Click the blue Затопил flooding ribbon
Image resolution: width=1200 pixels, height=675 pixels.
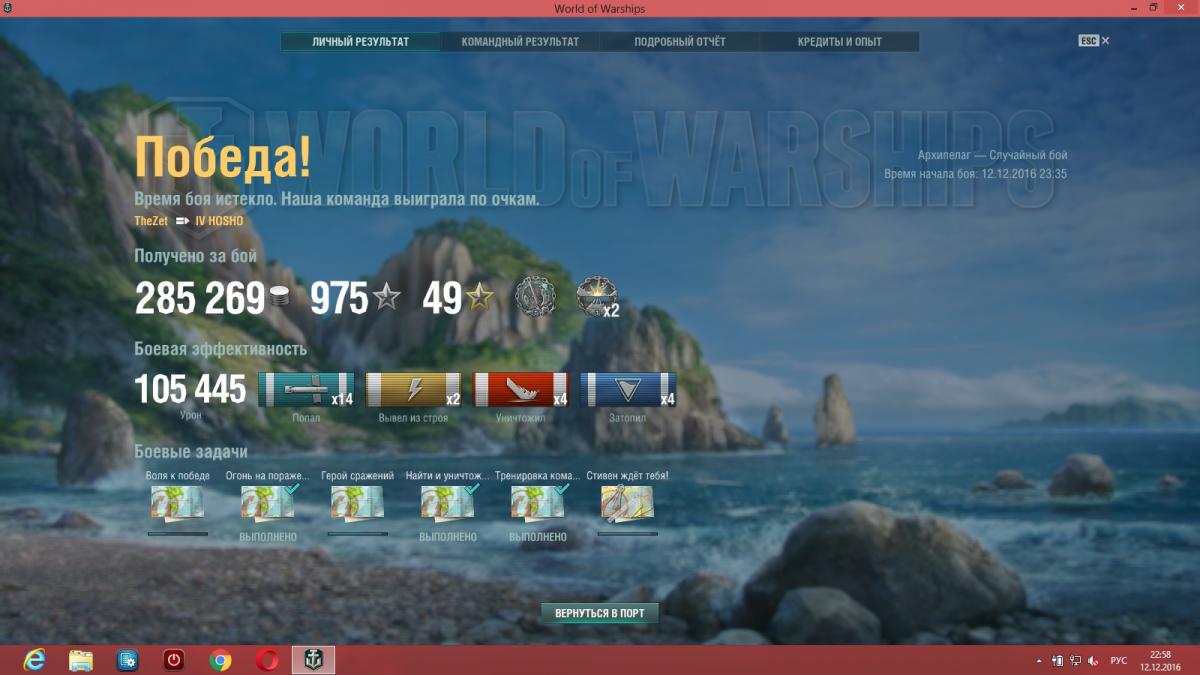628,390
